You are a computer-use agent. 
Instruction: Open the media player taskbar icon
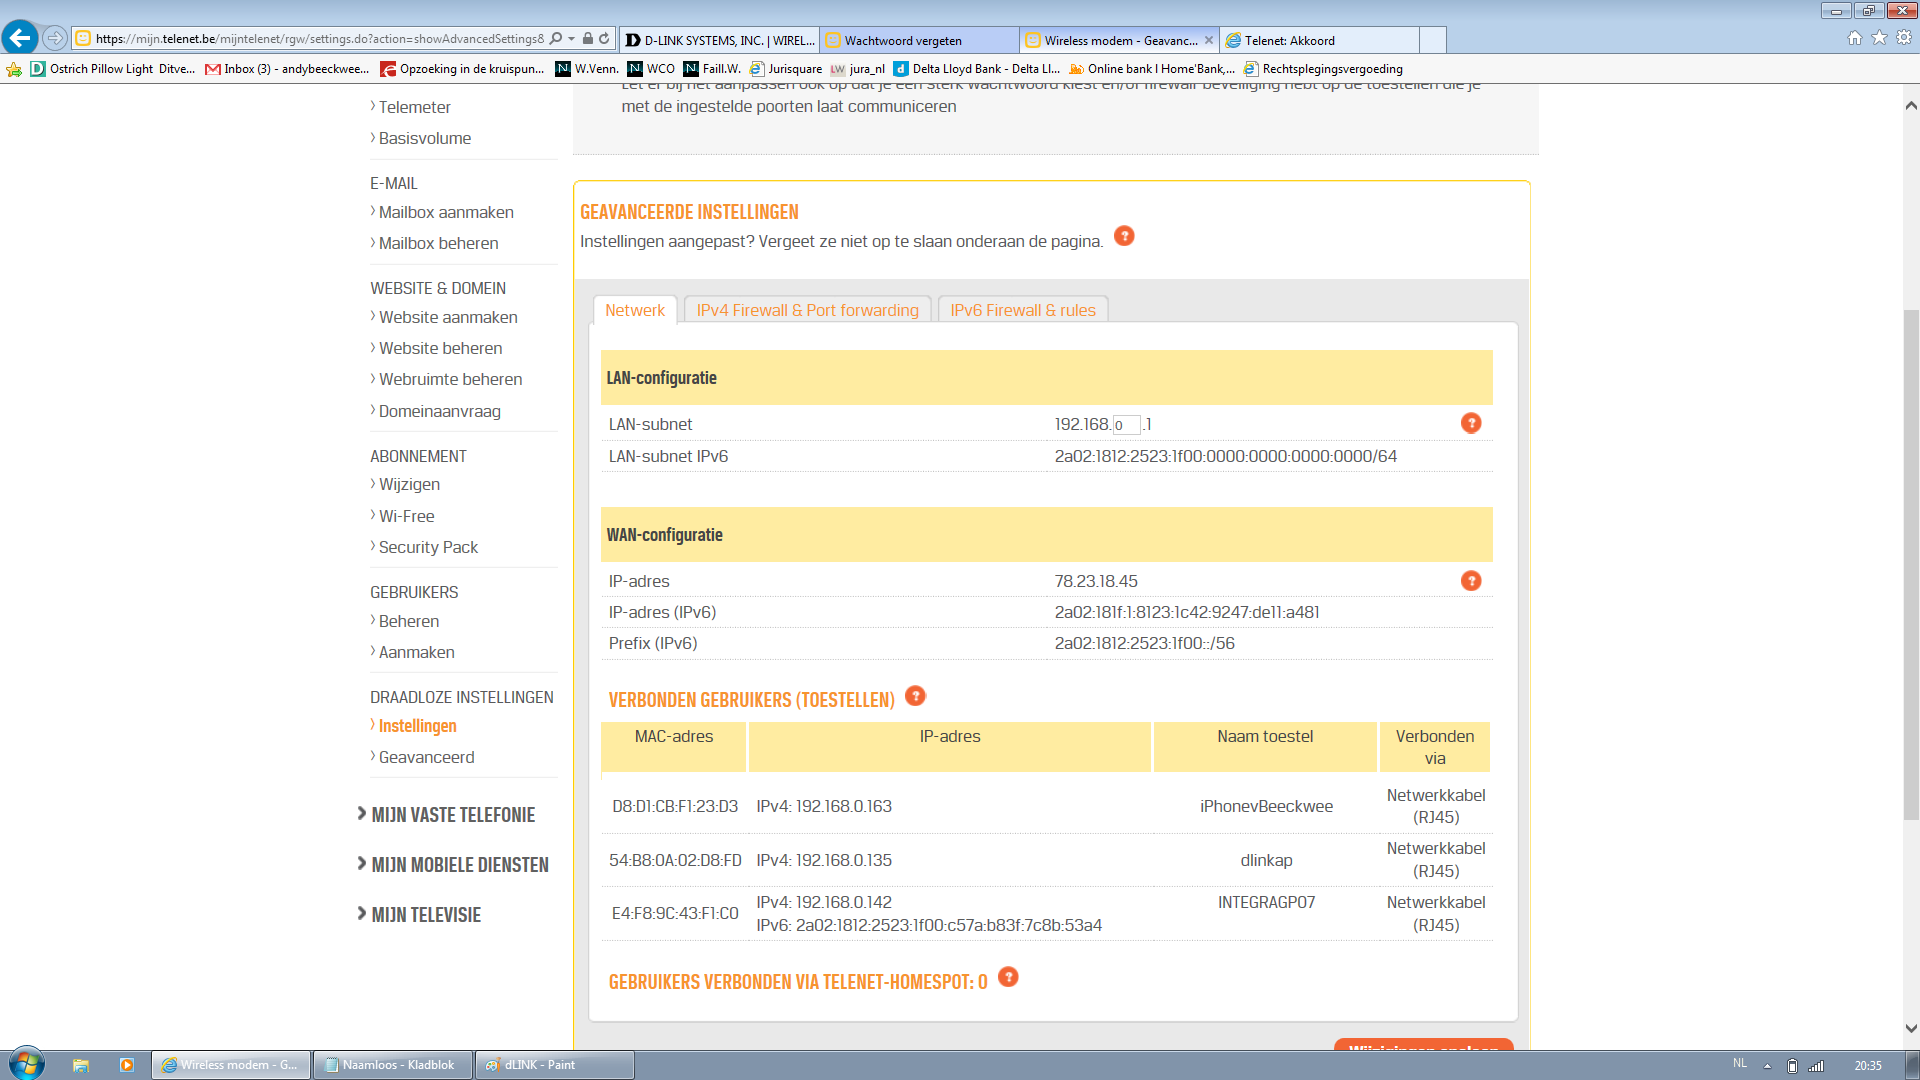[x=127, y=1065]
